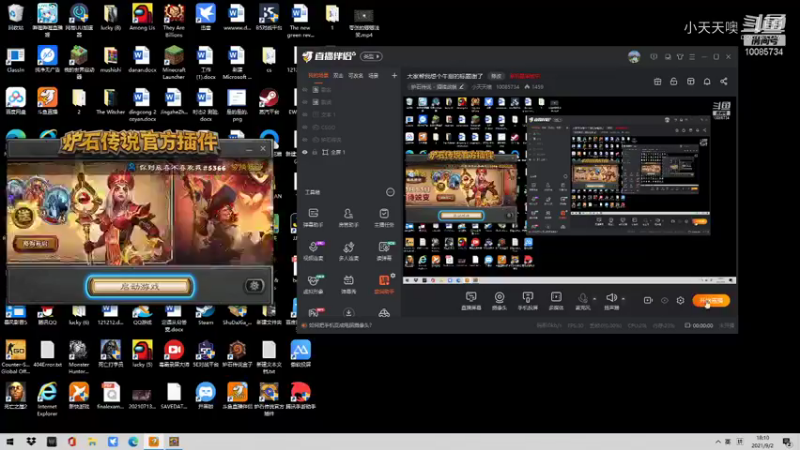
Task: Open the 404Error.txt desktop file
Action: pos(47,354)
